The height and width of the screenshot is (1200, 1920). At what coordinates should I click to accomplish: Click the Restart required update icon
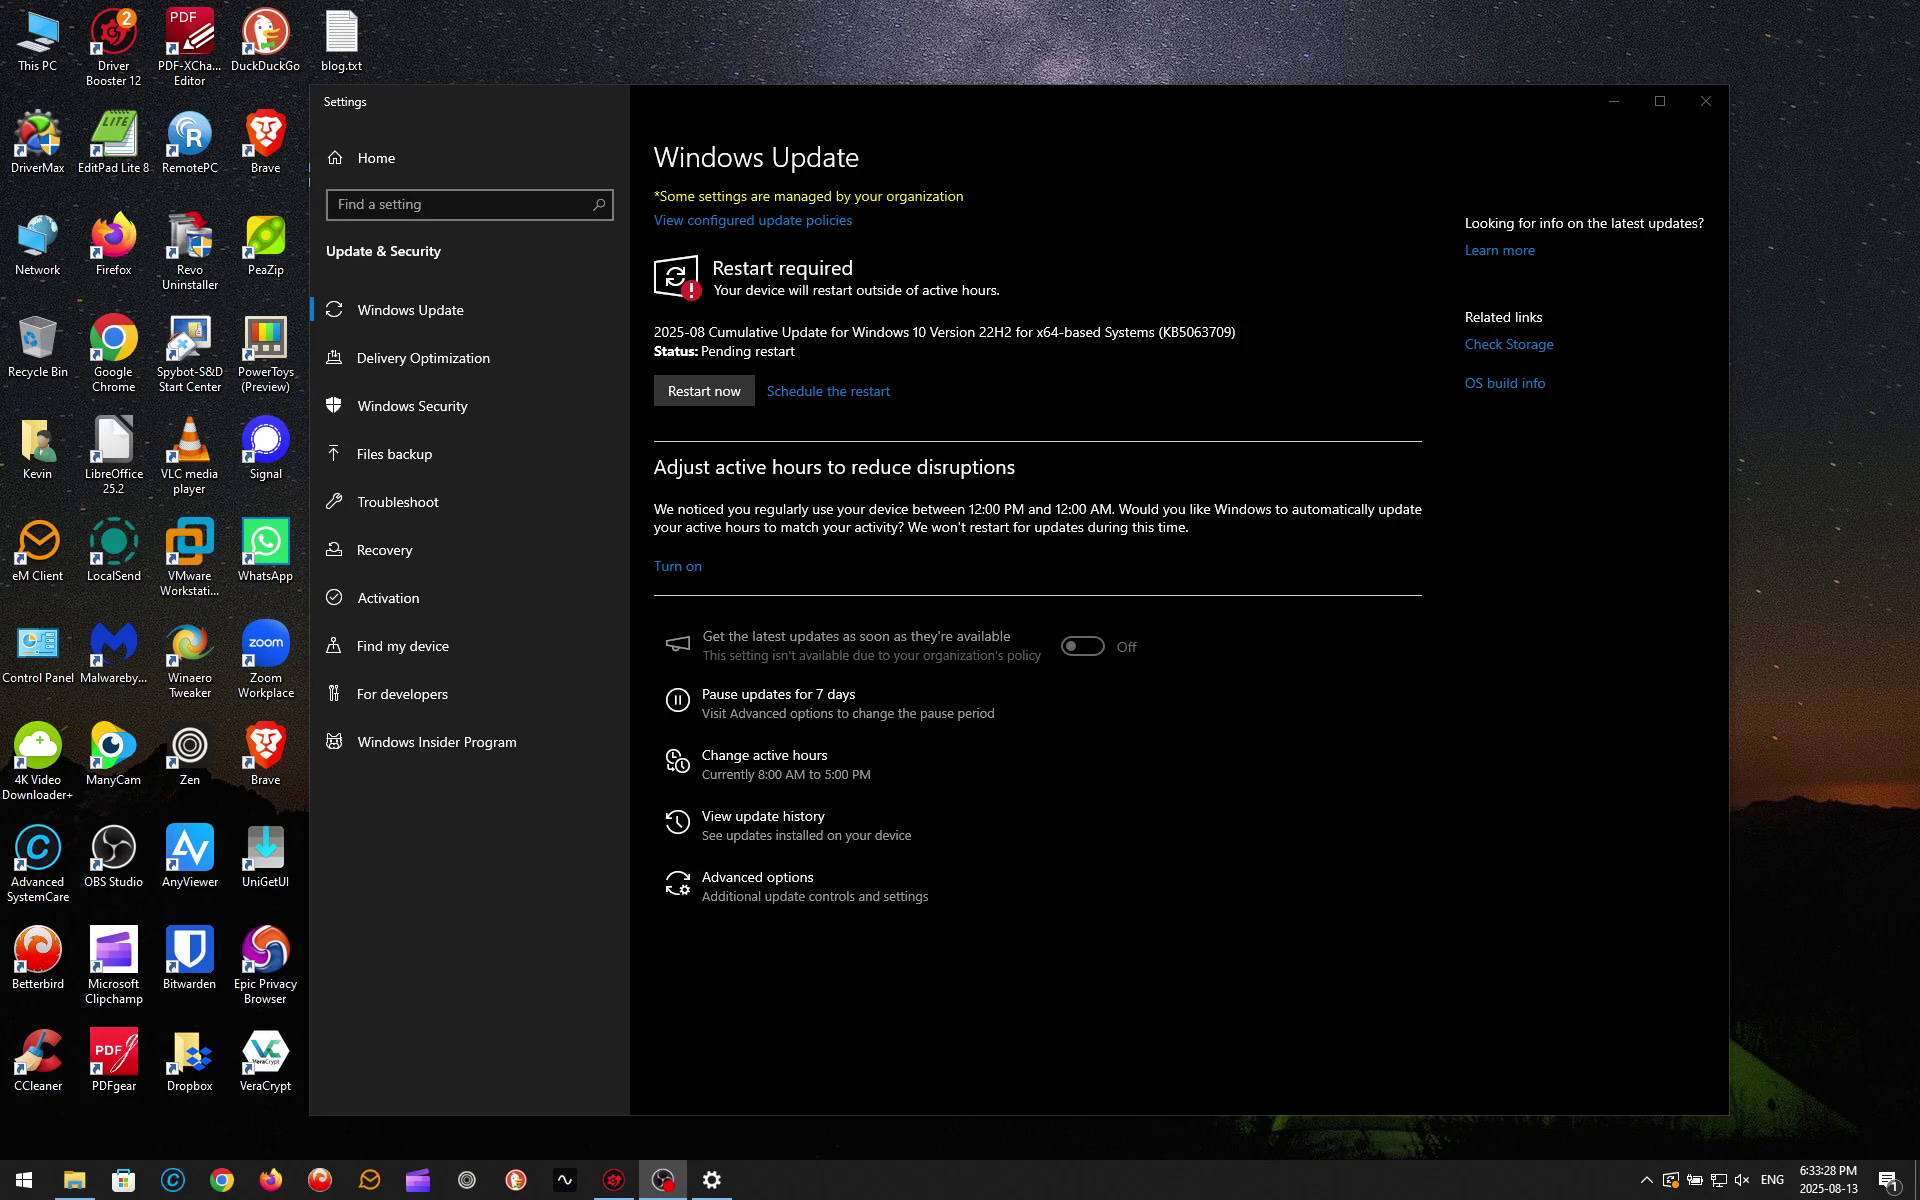[x=677, y=277]
